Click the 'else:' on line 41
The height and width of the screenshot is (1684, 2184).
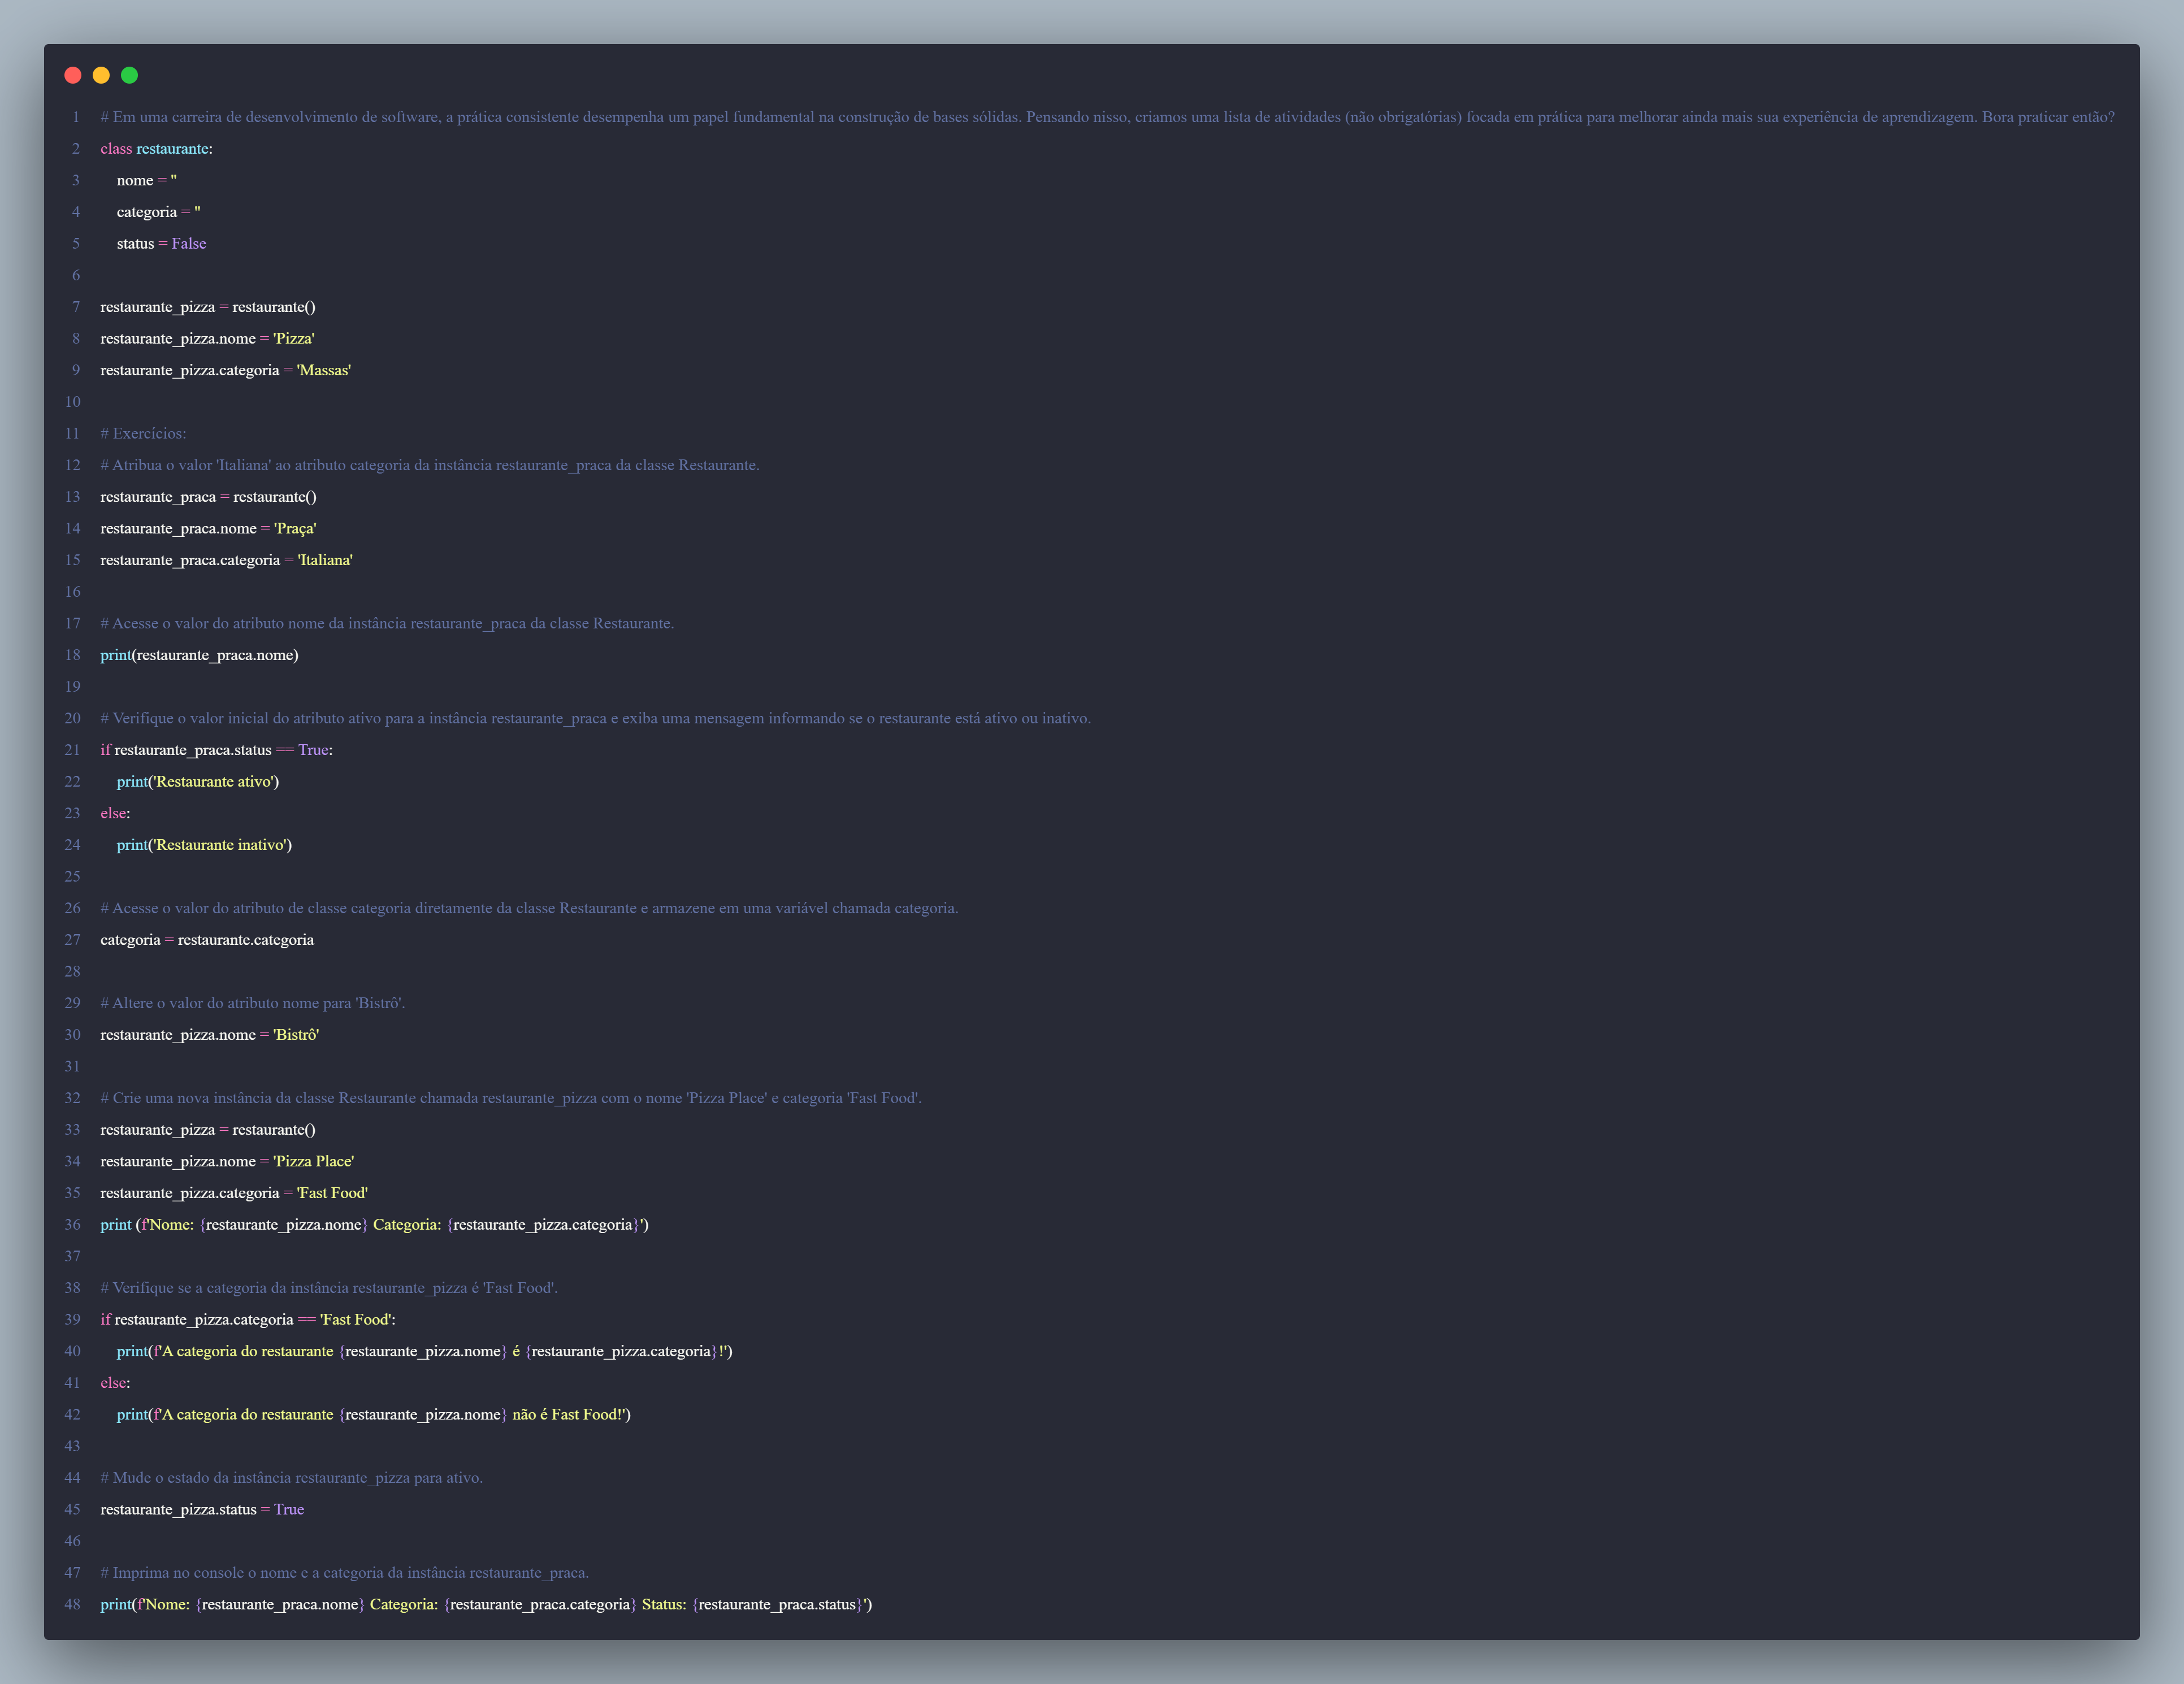[x=115, y=1383]
